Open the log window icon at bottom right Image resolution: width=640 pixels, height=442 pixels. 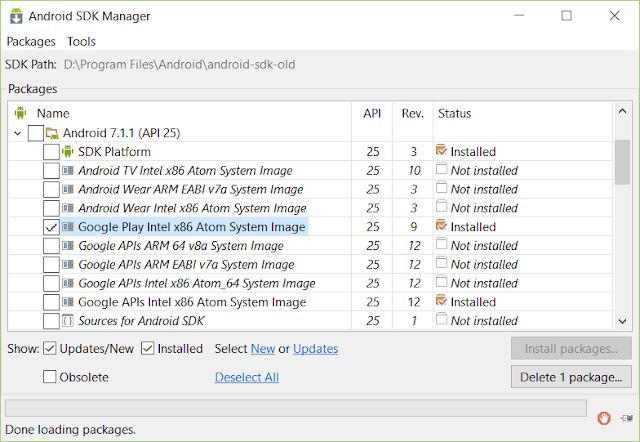(627, 418)
